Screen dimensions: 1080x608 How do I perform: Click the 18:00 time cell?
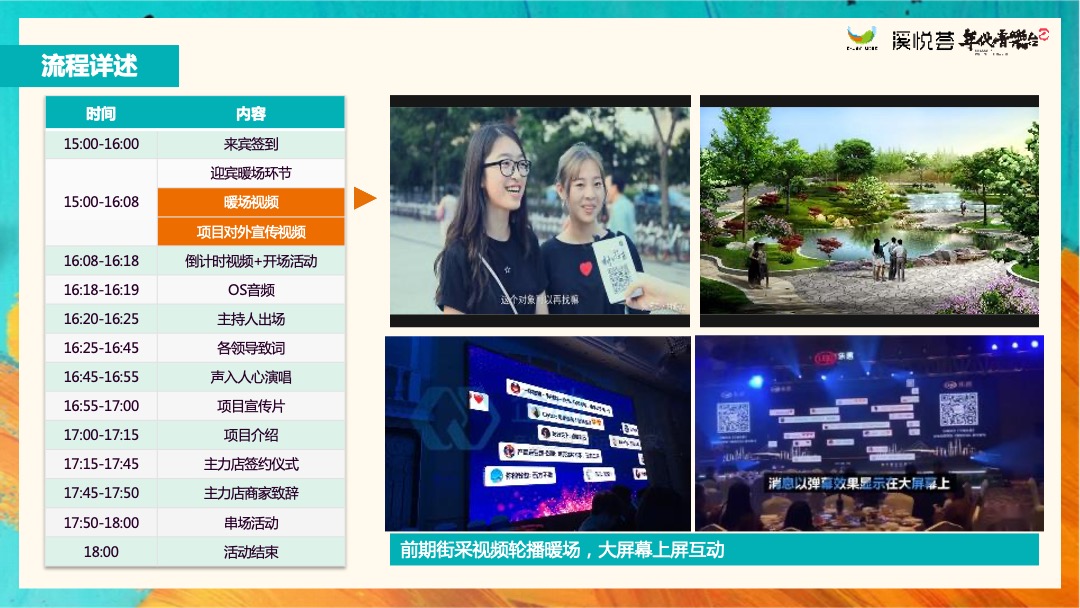pos(100,551)
